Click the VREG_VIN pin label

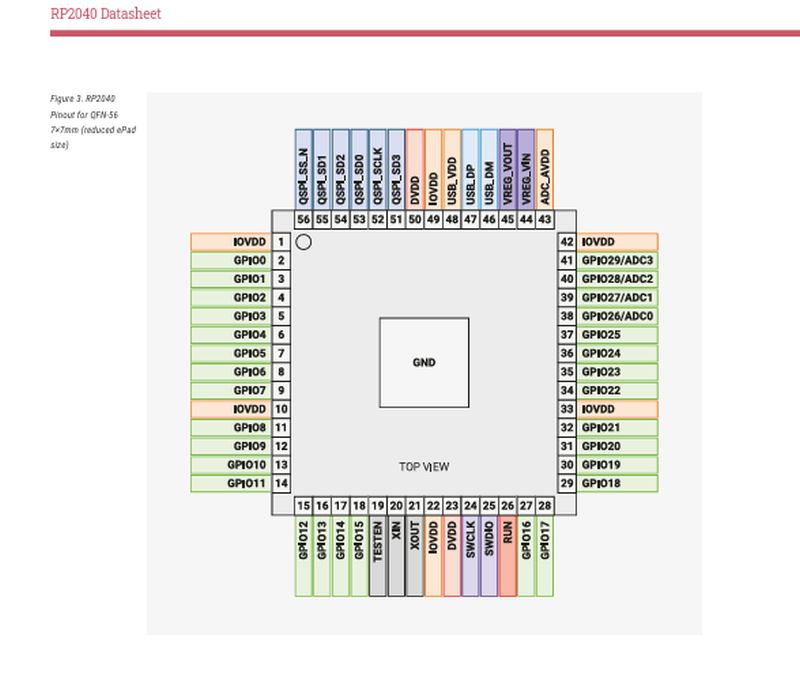click(526, 169)
